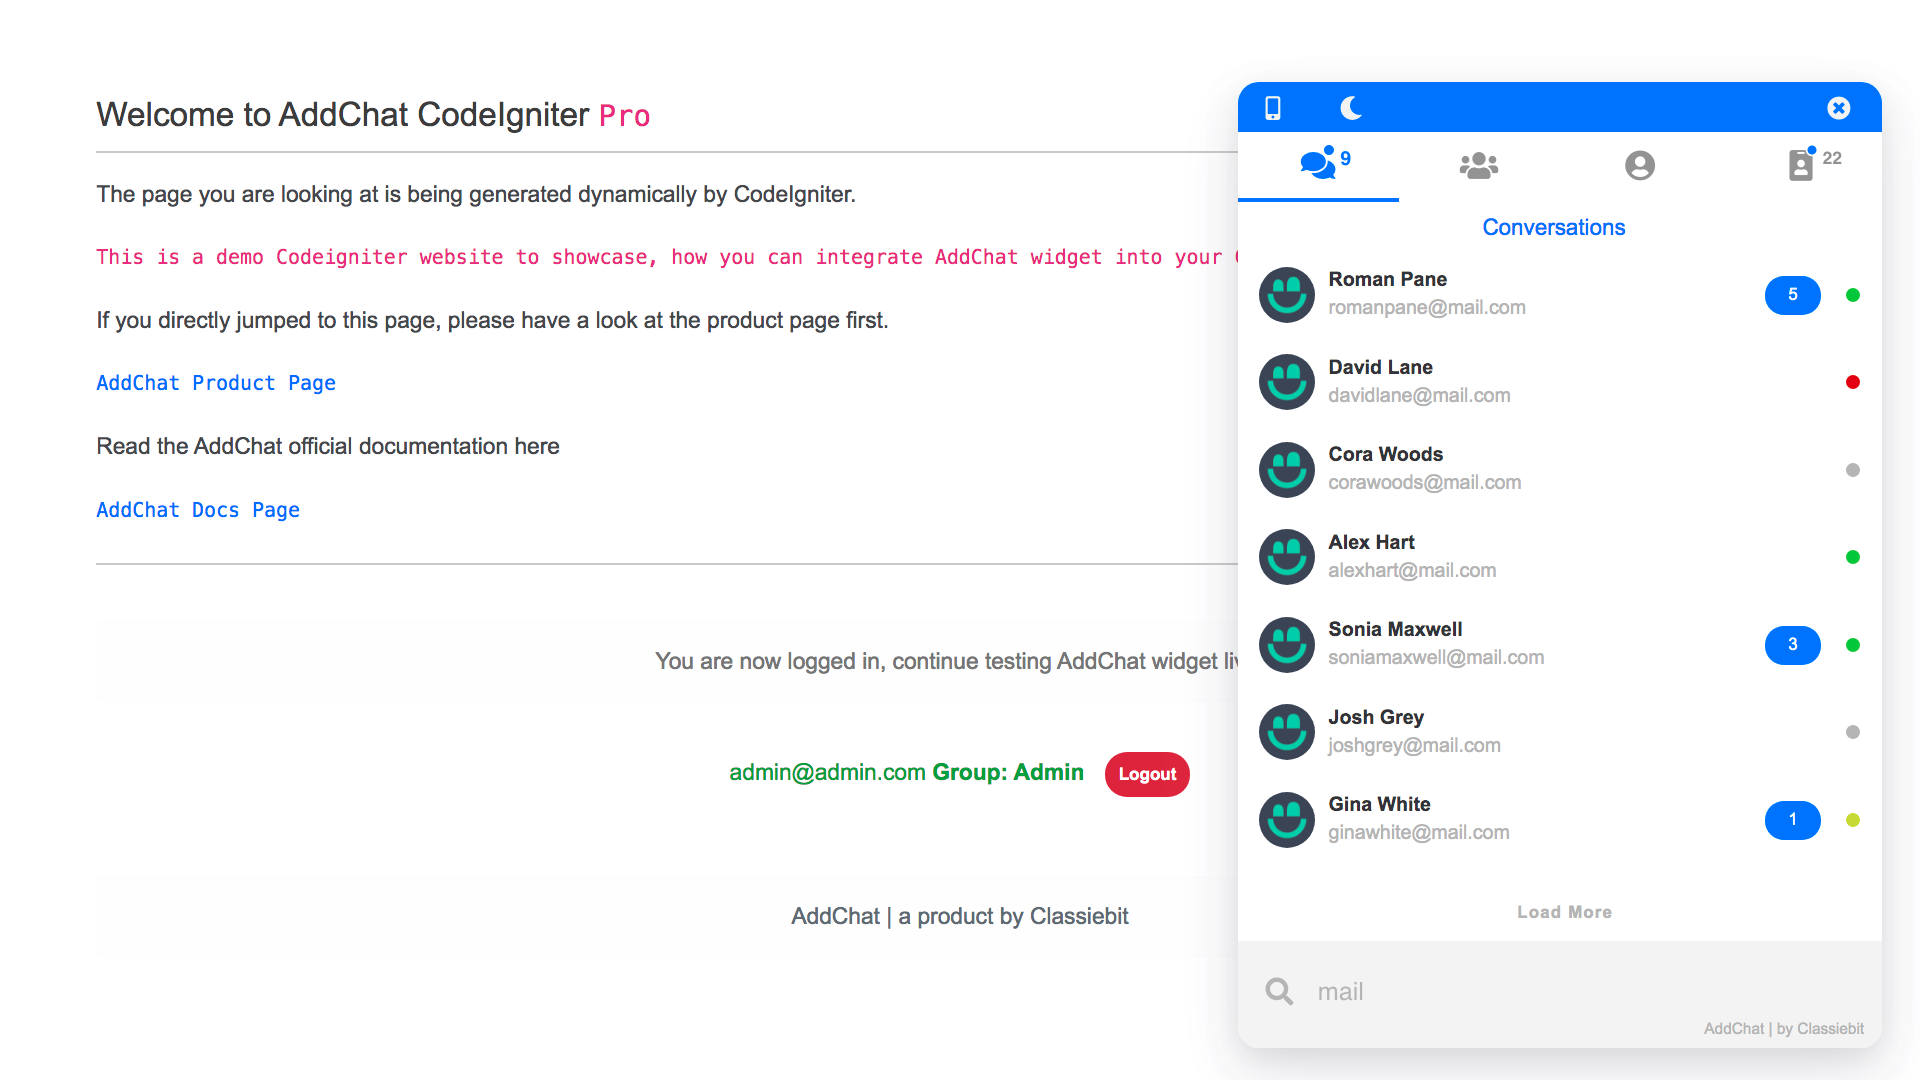Click the search magnifier icon
The height and width of the screenshot is (1080, 1920).
click(x=1279, y=991)
